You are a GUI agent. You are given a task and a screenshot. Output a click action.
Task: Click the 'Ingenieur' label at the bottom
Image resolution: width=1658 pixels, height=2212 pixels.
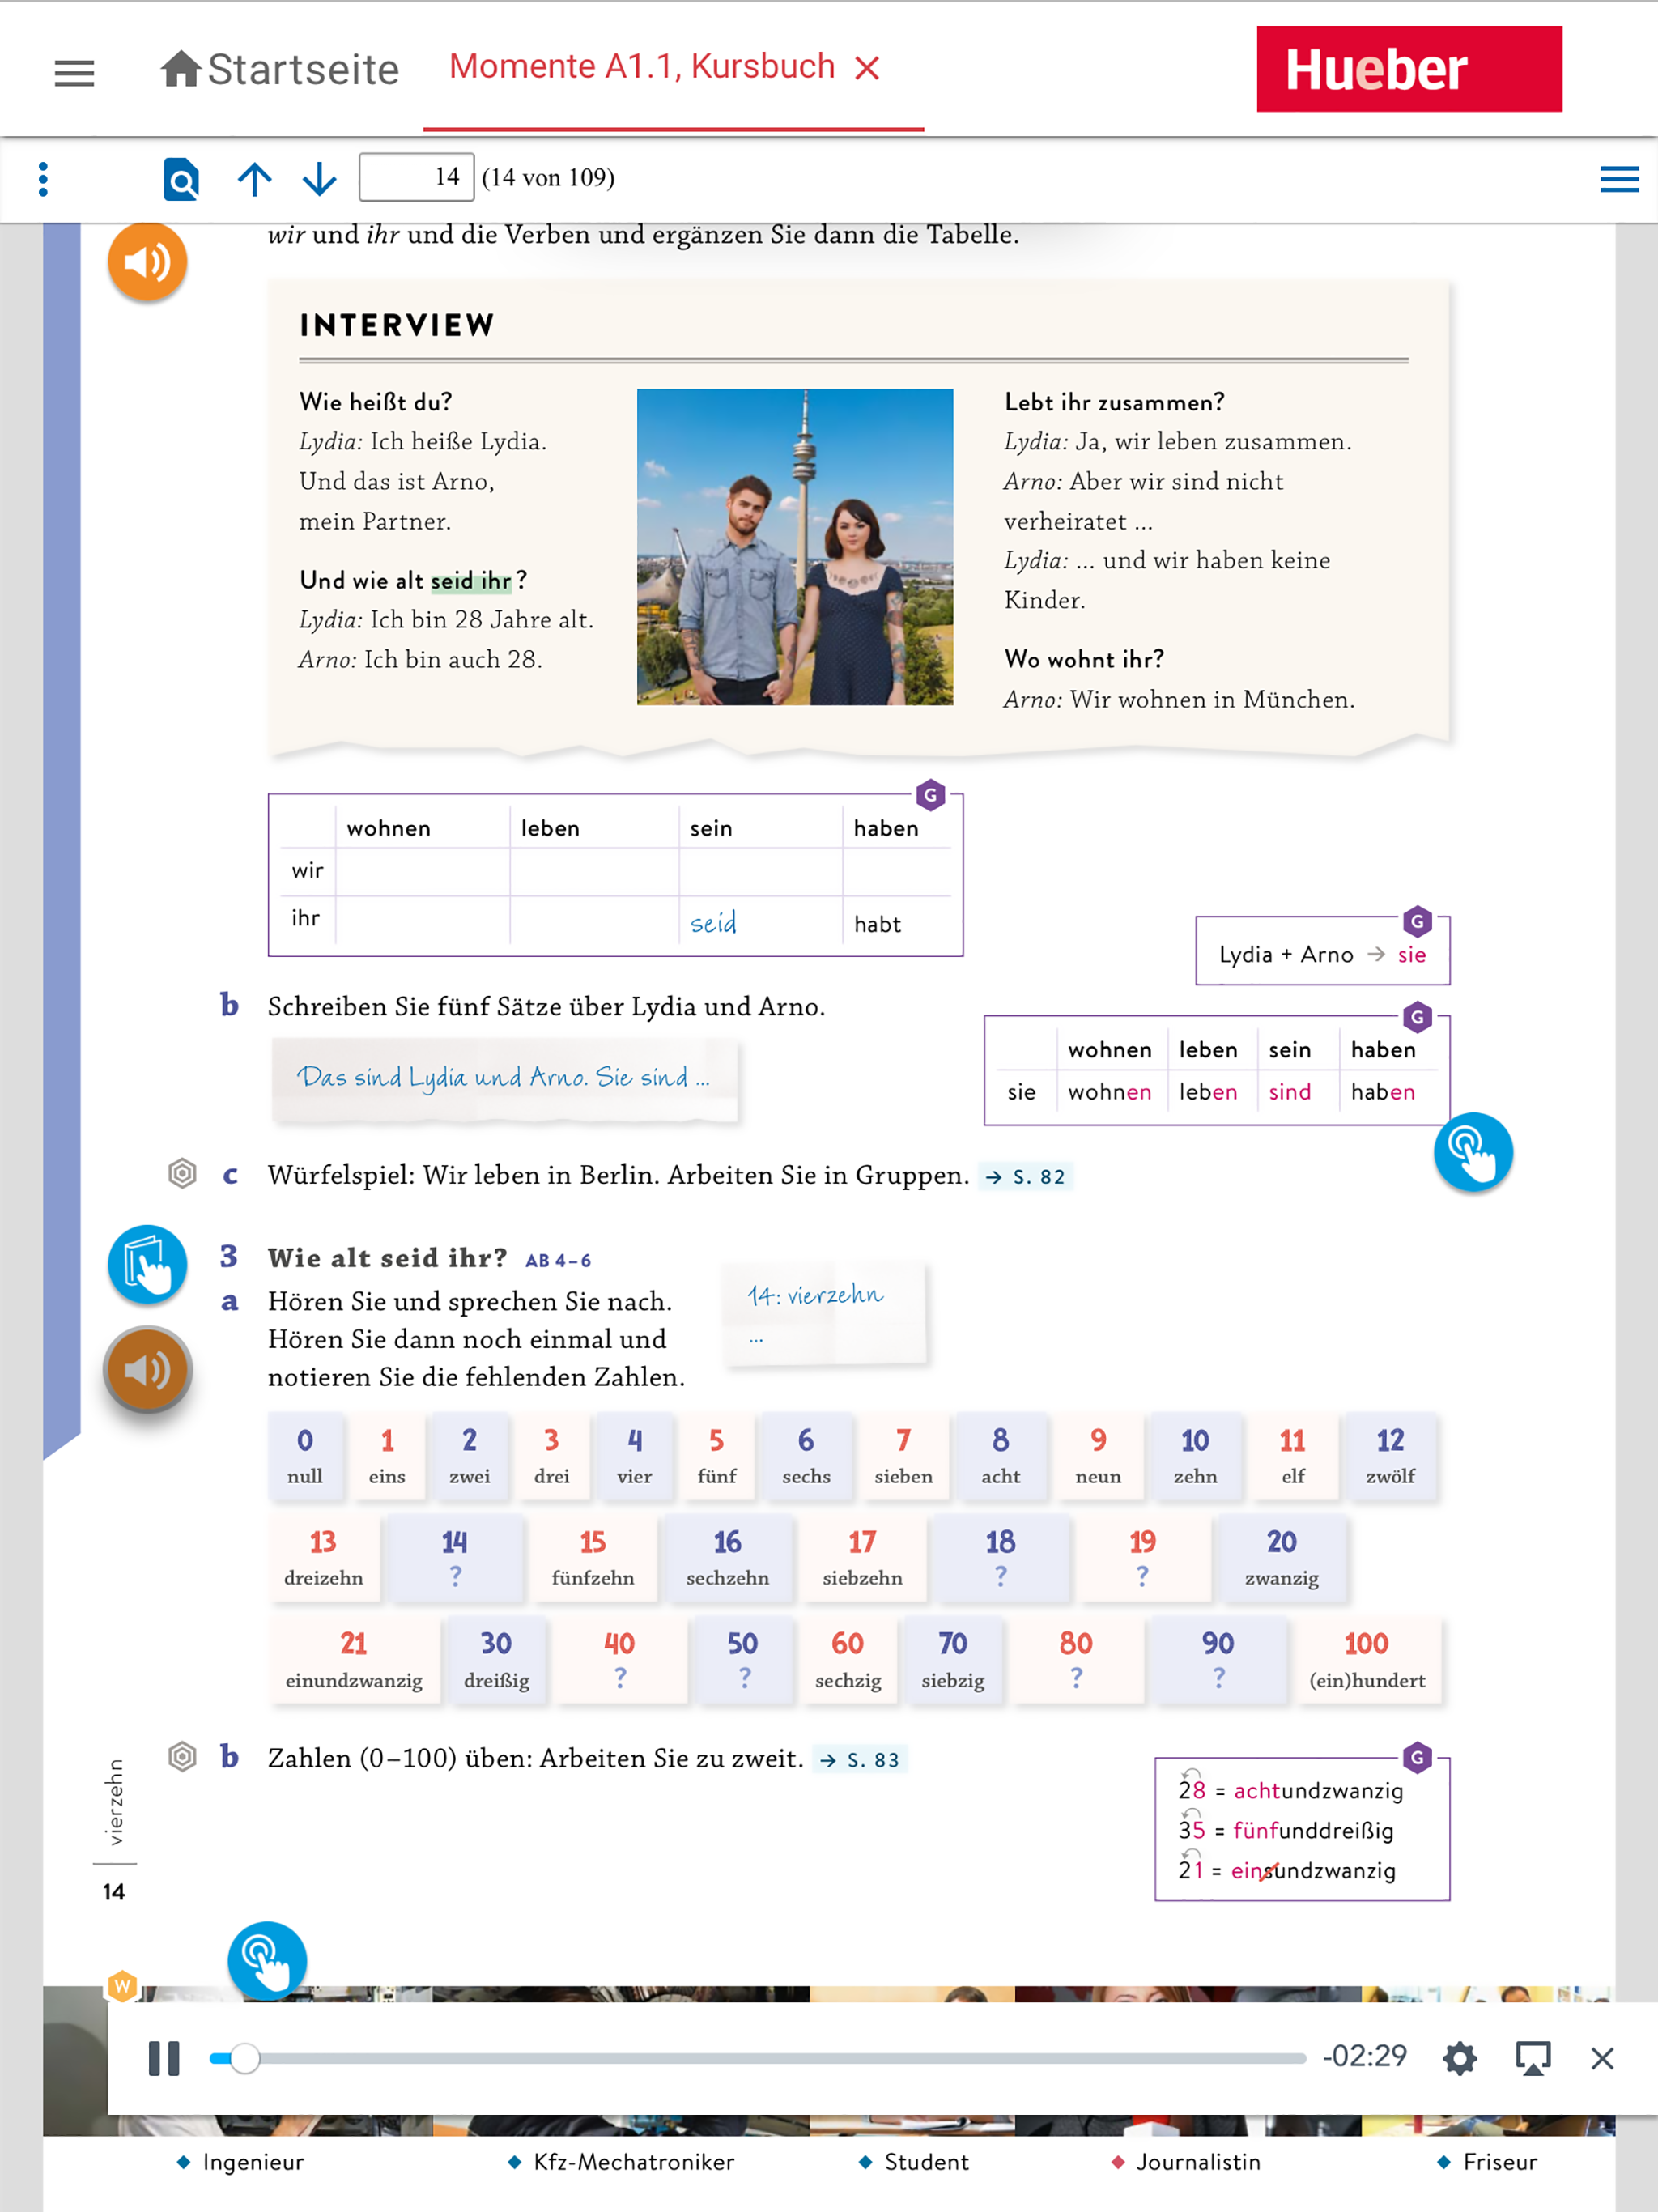pyautogui.click(x=253, y=2161)
